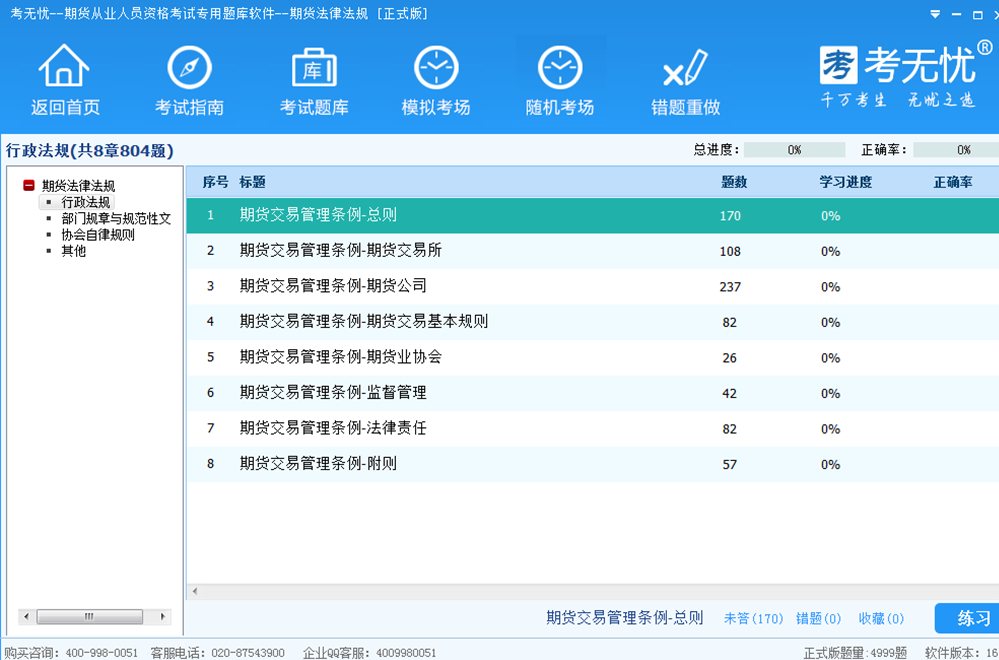The height and width of the screenshot is (660, 999).
Task: Click the 总进度 progress bar
Action: pos(794,150)
